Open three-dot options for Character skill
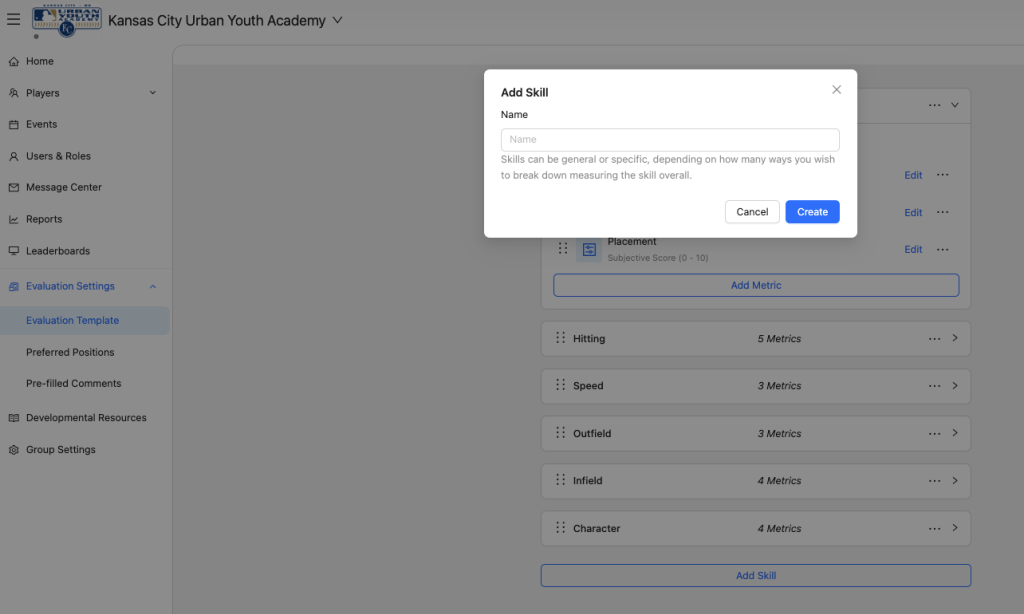Image resolution: width=1024 pixels, height=614 pixels. 934,528
